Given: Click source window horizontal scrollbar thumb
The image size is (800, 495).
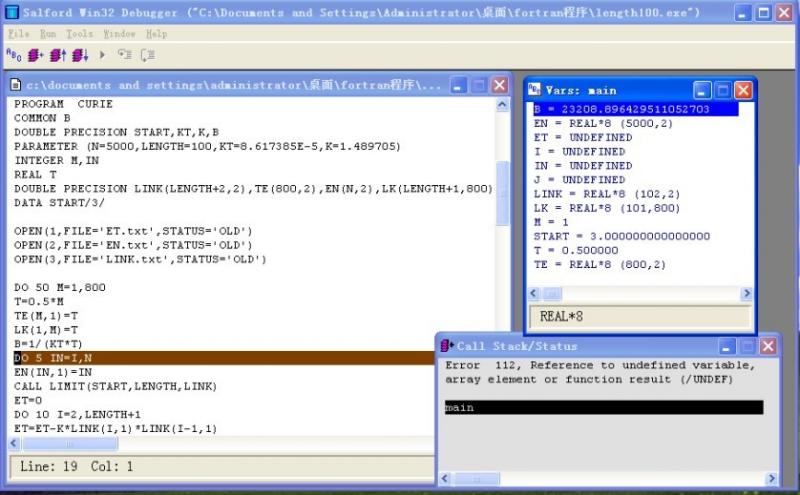Looking at the screenshot, I should pos(70,443).
